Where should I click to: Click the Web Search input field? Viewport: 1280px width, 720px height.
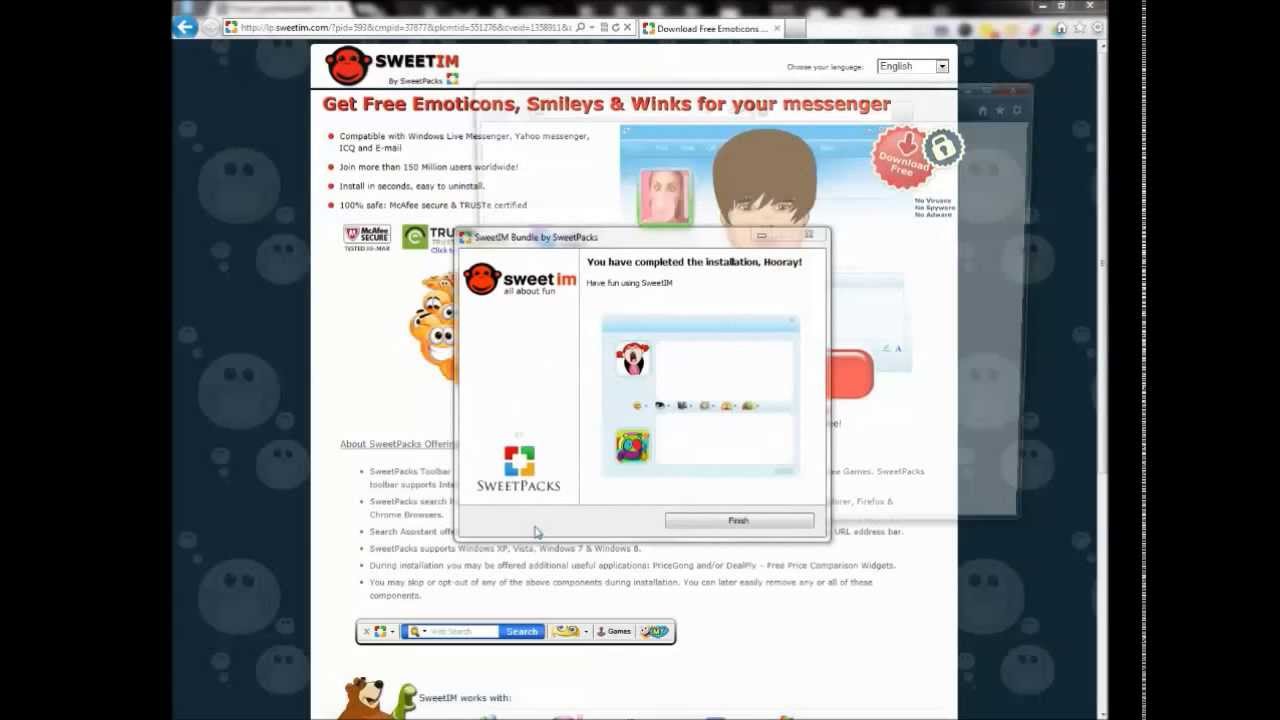463,632
